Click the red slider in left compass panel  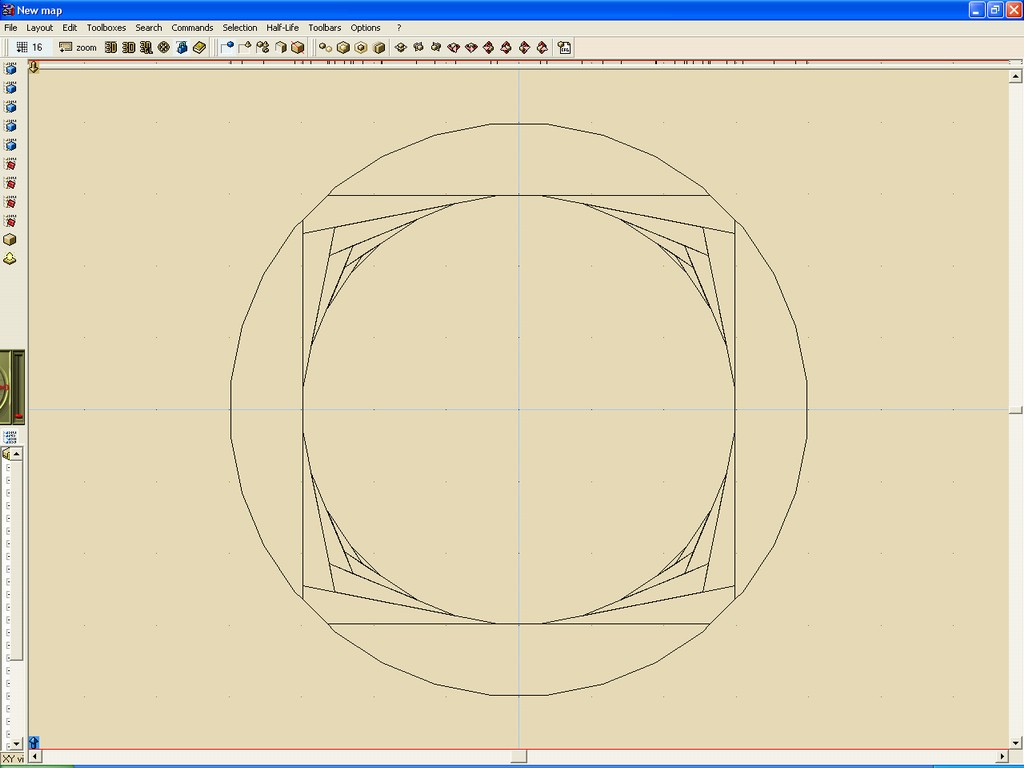tap(19, 414)
